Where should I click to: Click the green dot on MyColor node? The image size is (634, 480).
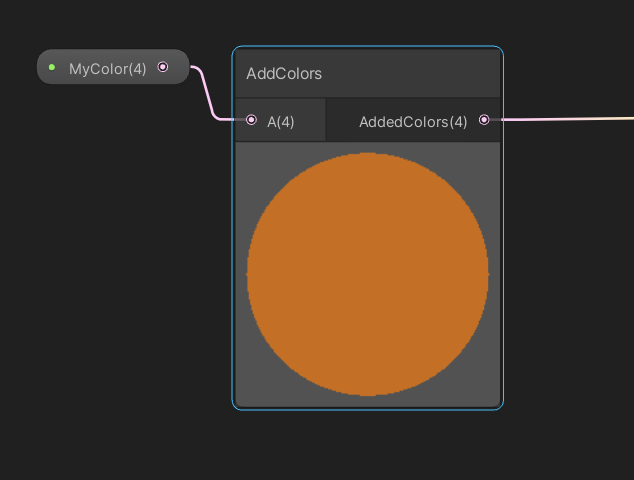click(x=52, y=67)
